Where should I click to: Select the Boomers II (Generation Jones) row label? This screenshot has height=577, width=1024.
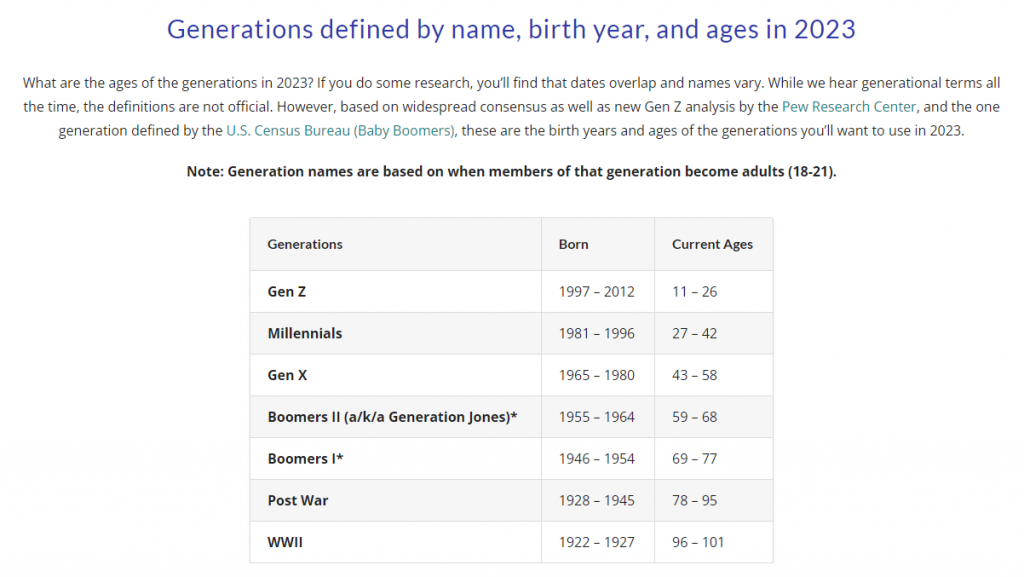pos(392,417)
